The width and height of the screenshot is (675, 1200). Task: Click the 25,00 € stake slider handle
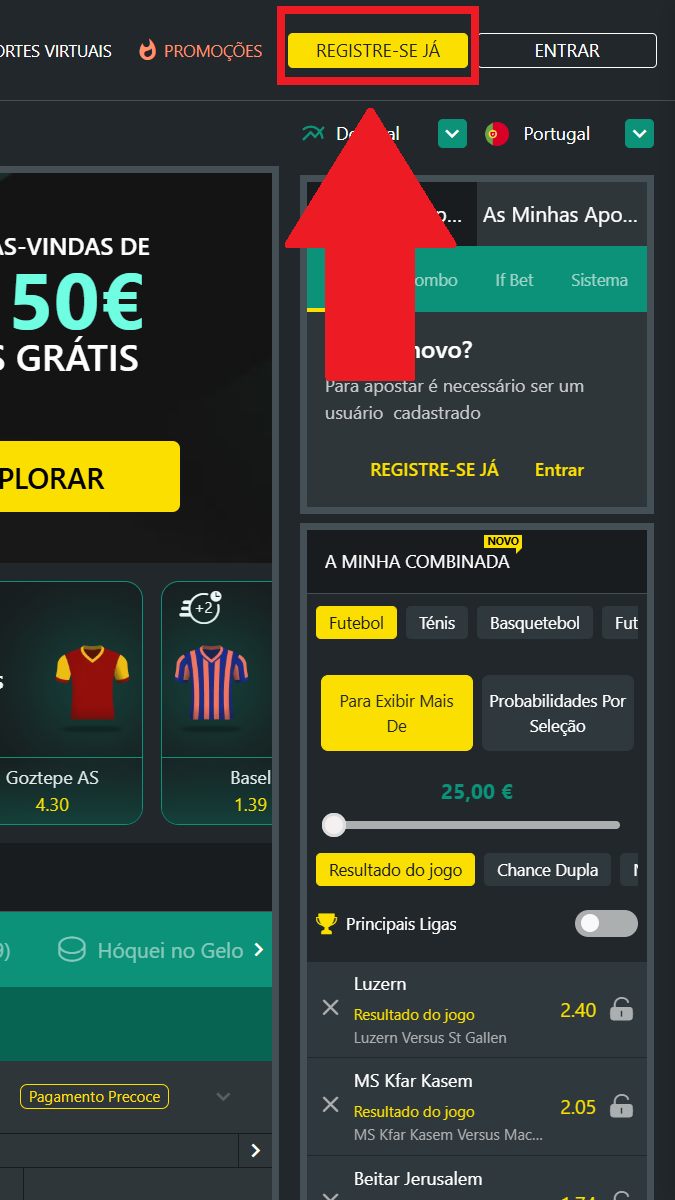(x=334, y=825)
